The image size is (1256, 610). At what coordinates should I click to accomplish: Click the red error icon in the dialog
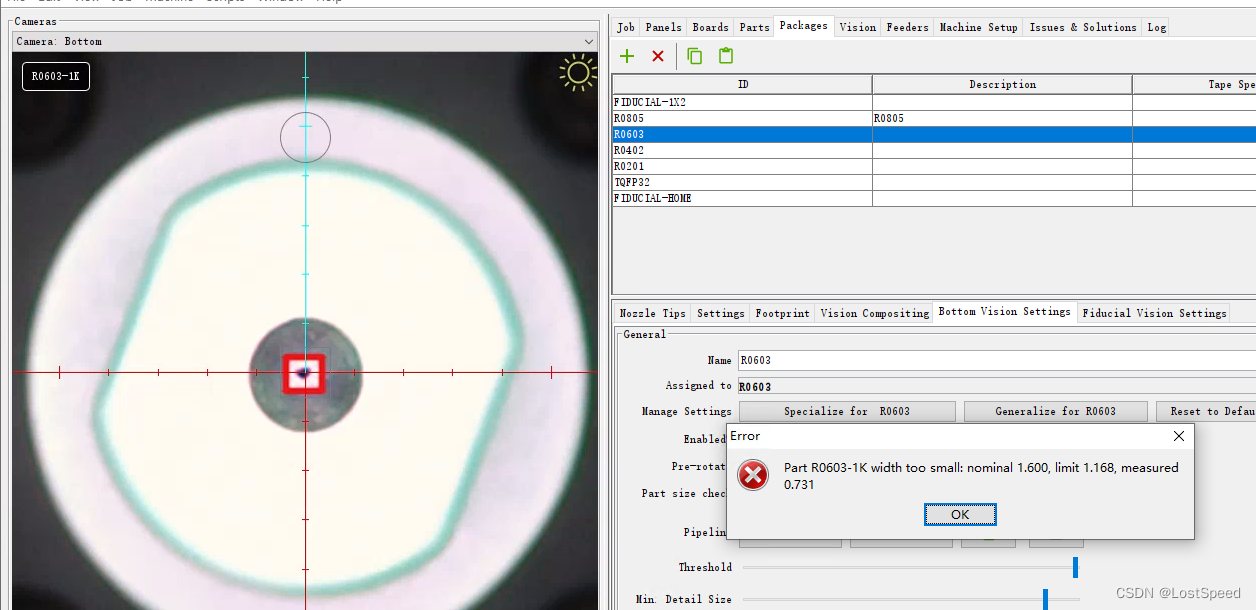[753, 475]
